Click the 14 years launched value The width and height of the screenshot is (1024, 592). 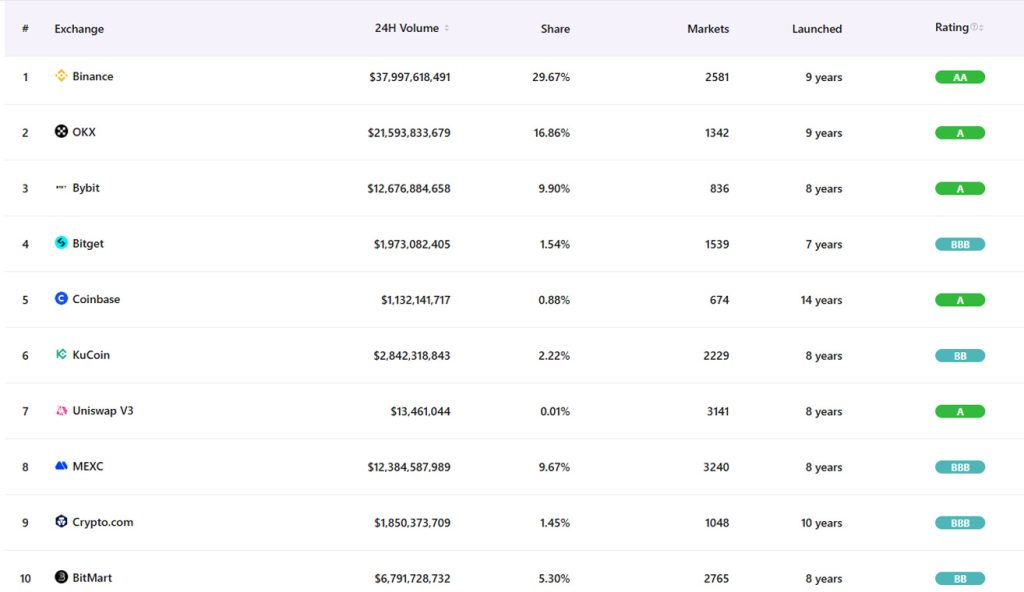pos(822,300)
